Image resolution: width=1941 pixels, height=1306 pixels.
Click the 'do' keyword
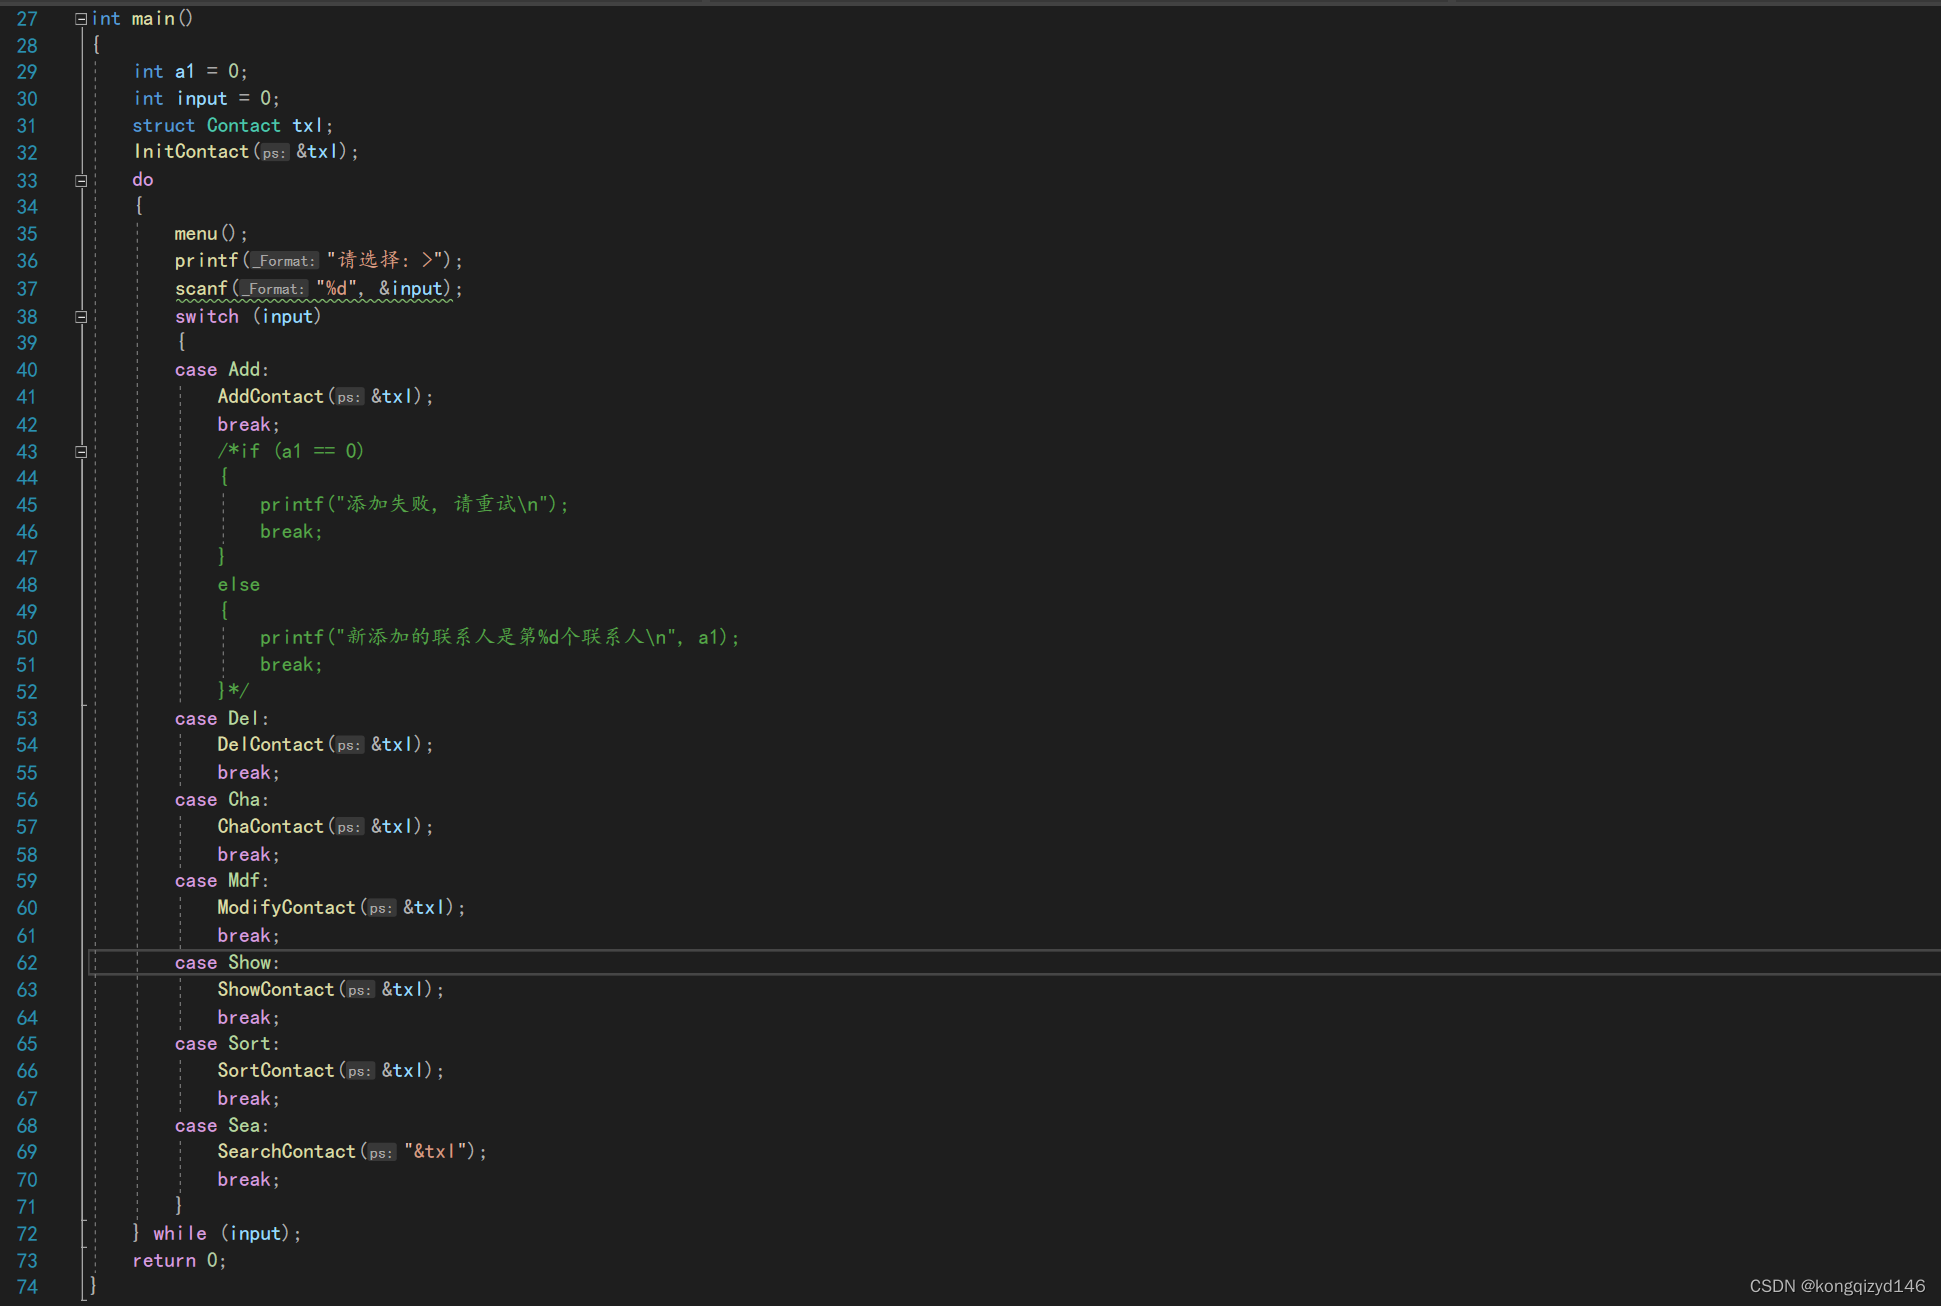click(143, 180)
